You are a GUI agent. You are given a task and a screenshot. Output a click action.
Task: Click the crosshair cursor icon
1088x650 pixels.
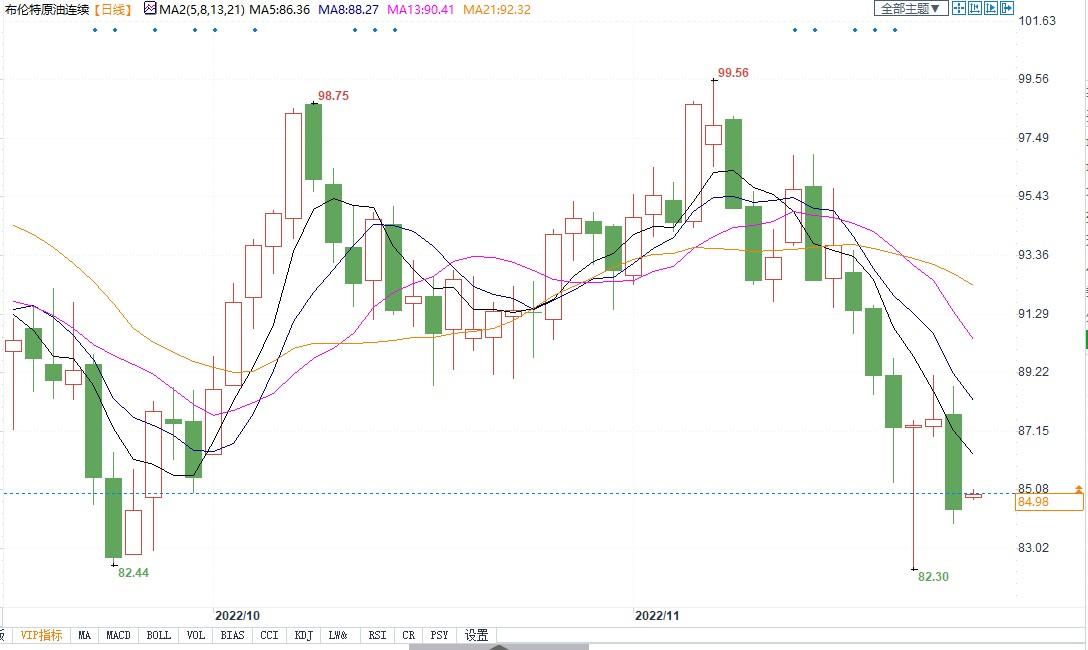pyautogui.click(x=958, y=8)
